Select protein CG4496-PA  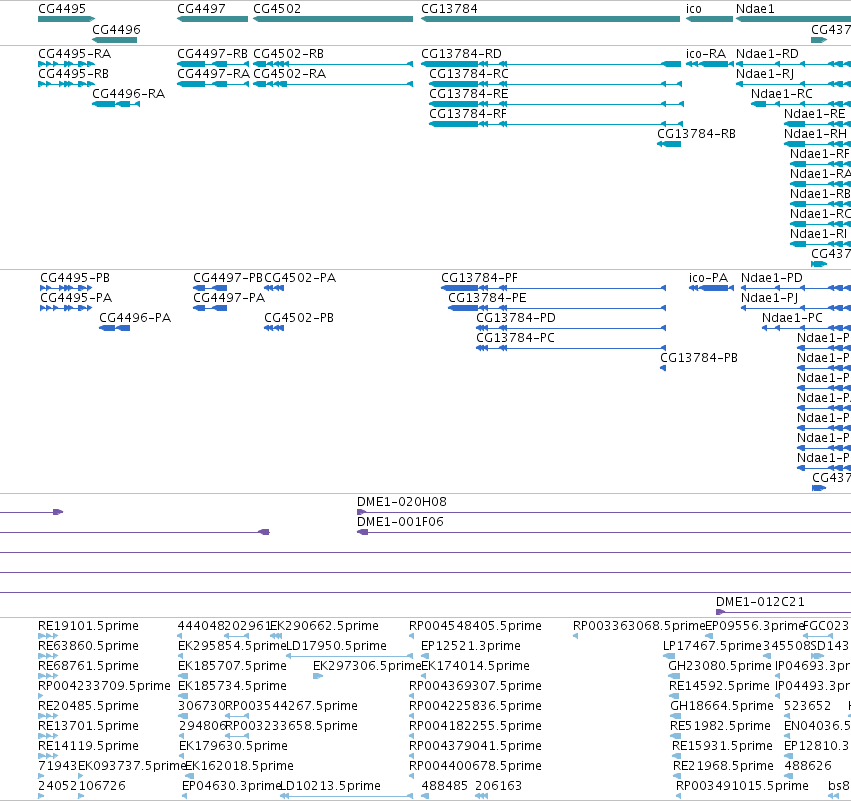(x=115, y=328)
